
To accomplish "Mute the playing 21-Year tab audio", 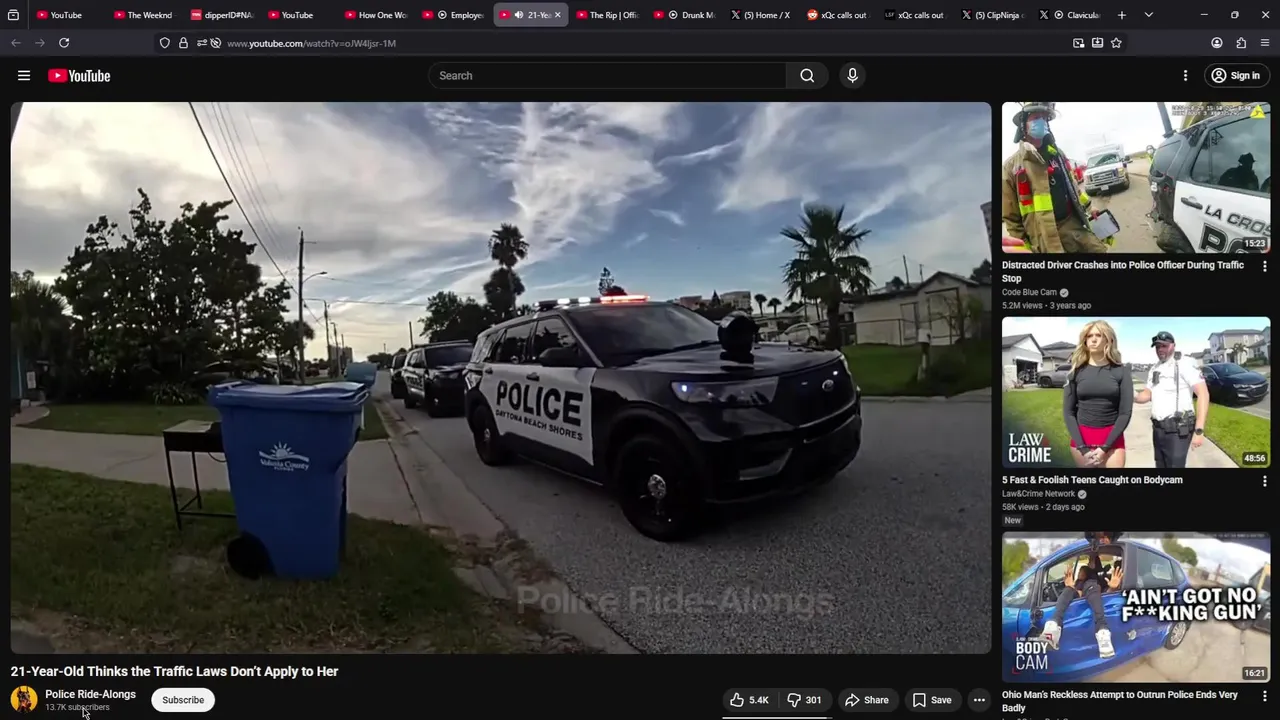I will pos(518,15).
